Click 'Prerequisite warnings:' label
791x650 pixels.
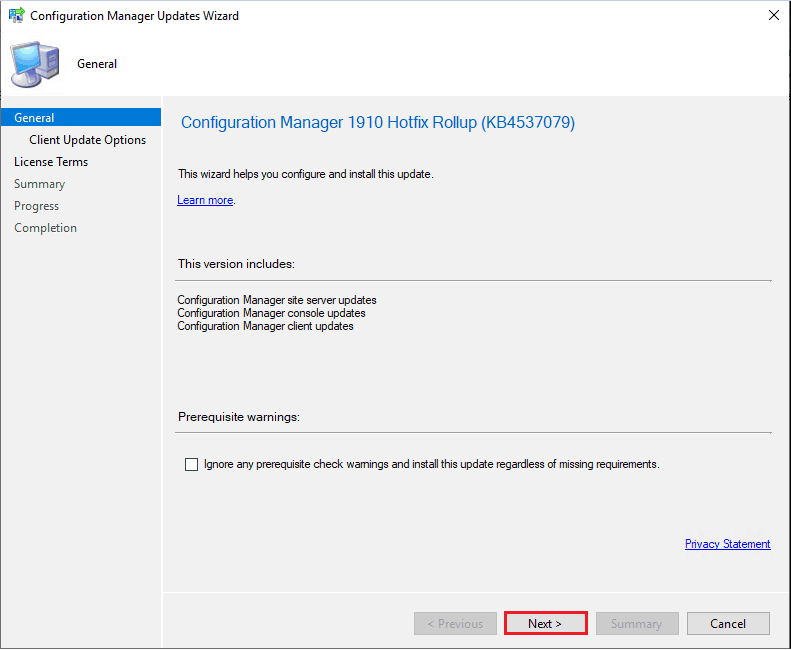click(239, 417)
